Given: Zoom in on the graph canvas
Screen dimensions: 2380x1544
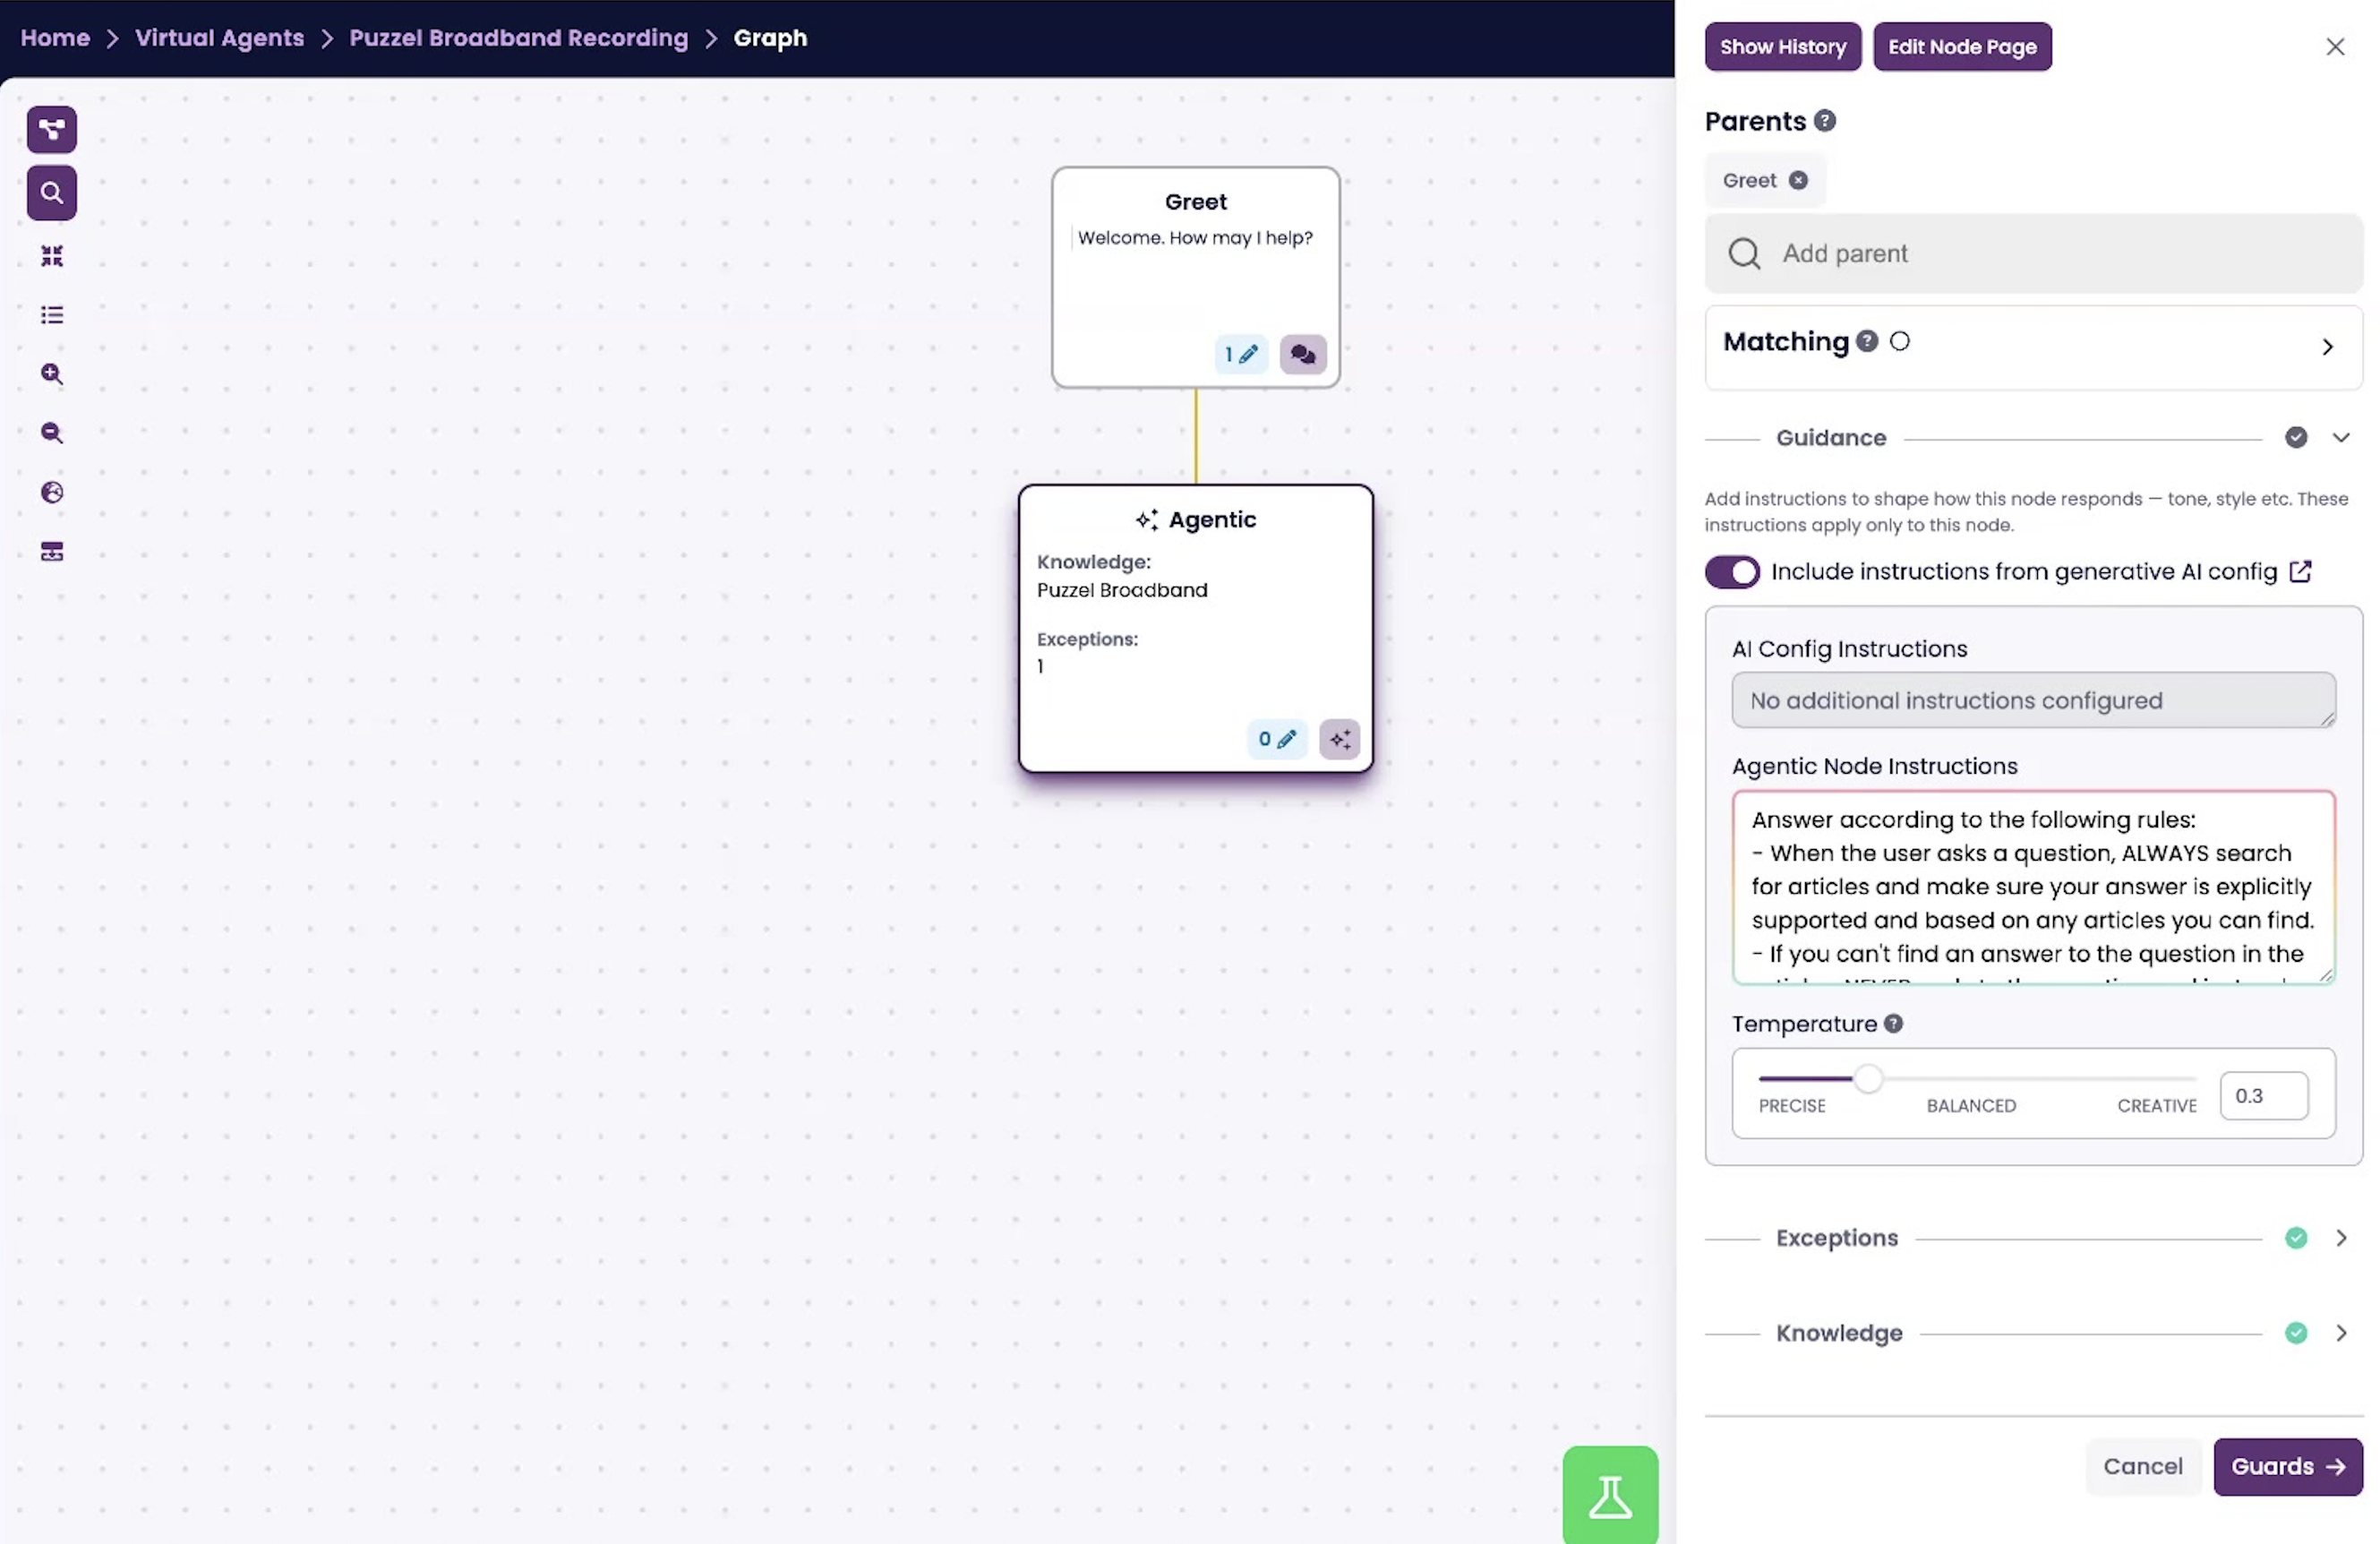Looking at the screenshot, I should pos(52,374).
